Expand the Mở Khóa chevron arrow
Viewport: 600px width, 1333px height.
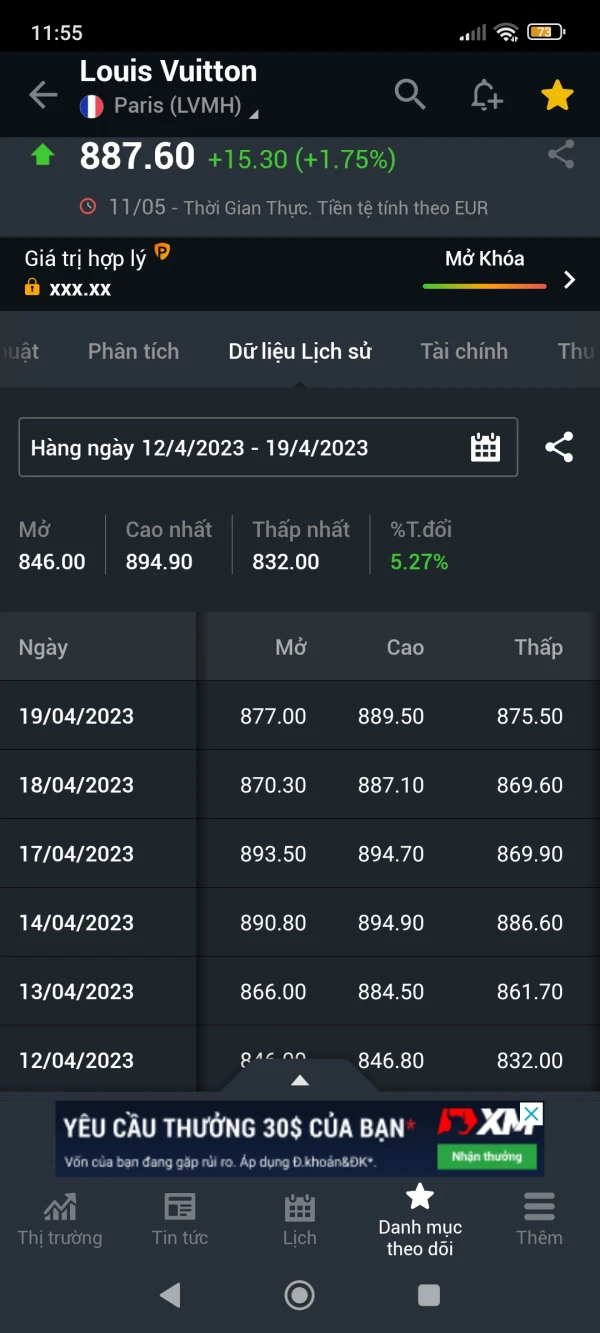click(x=569, y=279)
